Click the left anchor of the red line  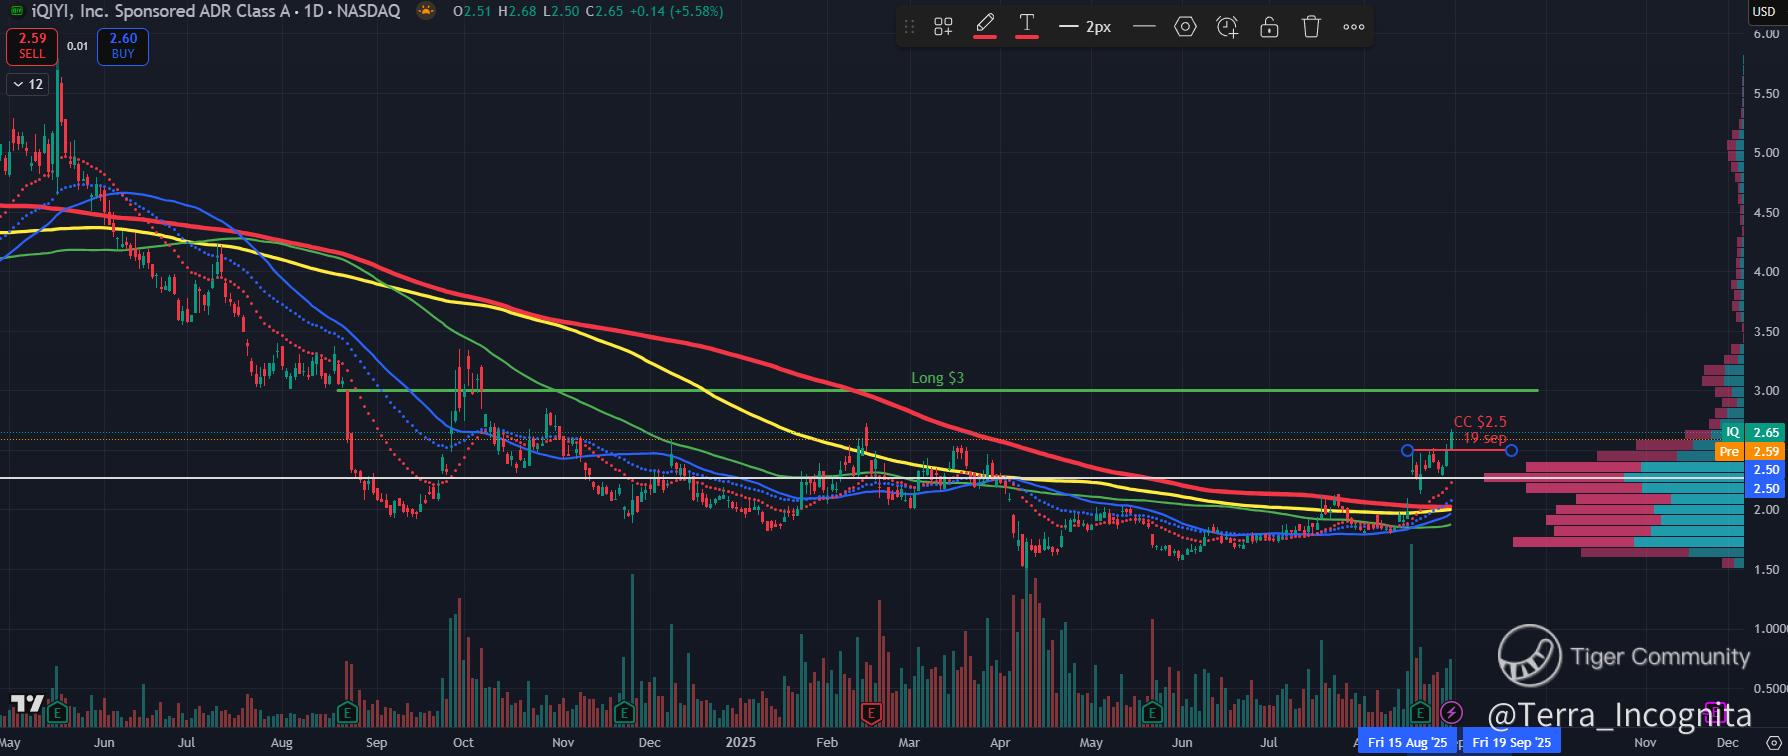1408,450
